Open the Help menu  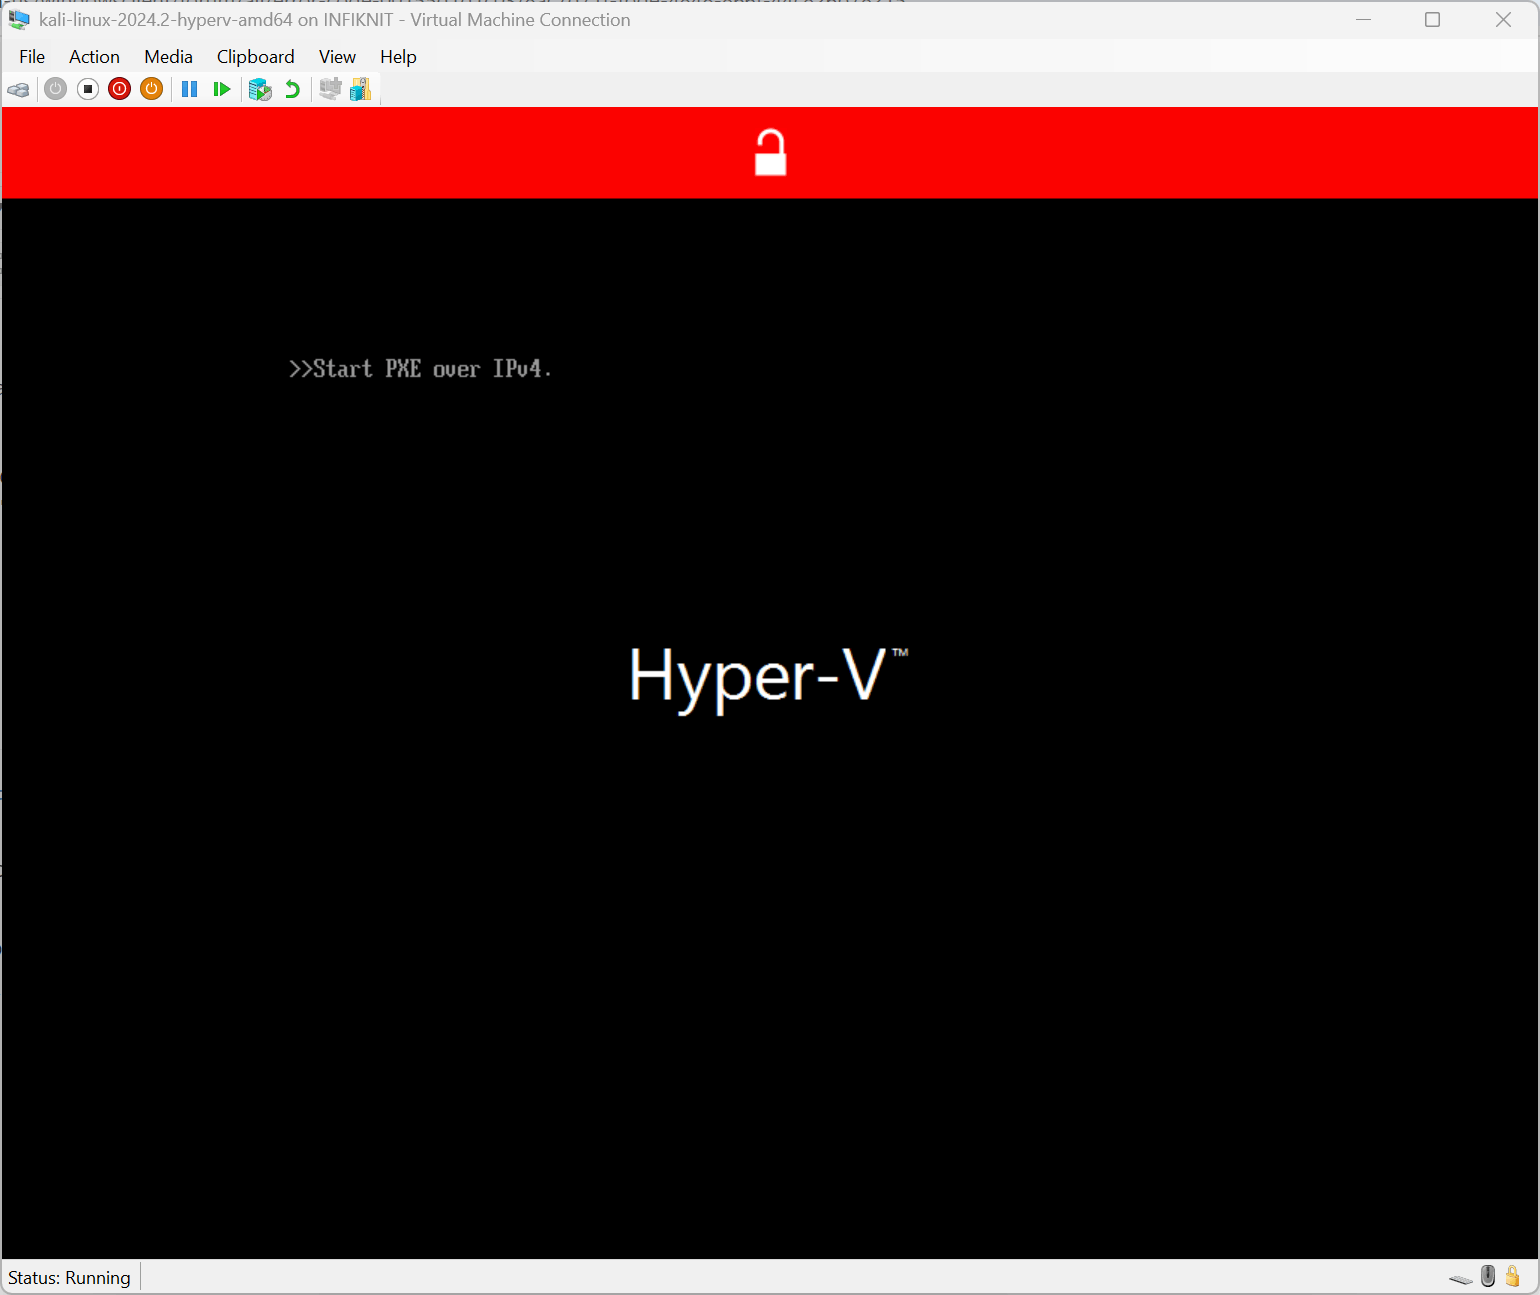pos(398,57)
